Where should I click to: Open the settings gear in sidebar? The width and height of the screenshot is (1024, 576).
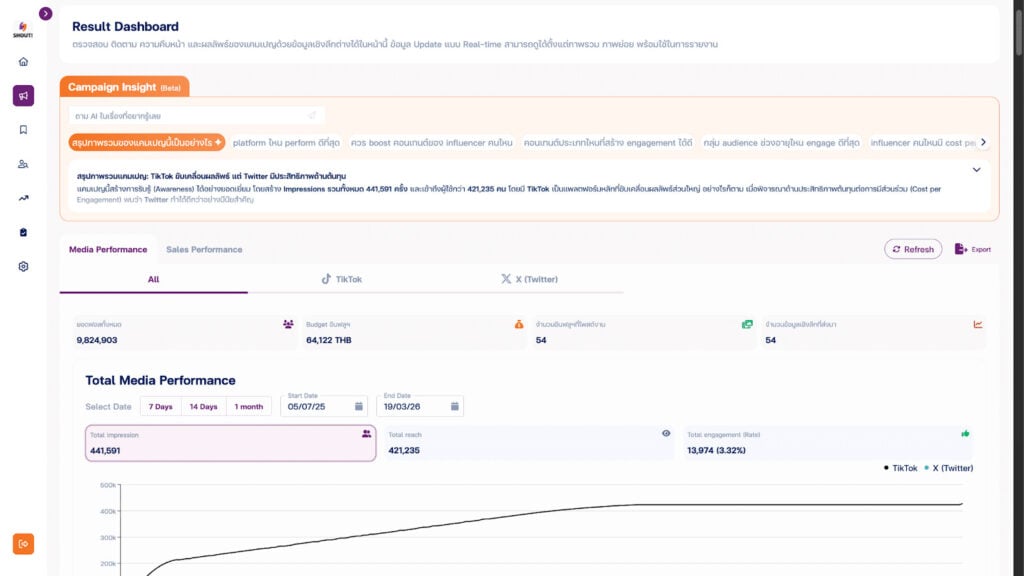24,266
